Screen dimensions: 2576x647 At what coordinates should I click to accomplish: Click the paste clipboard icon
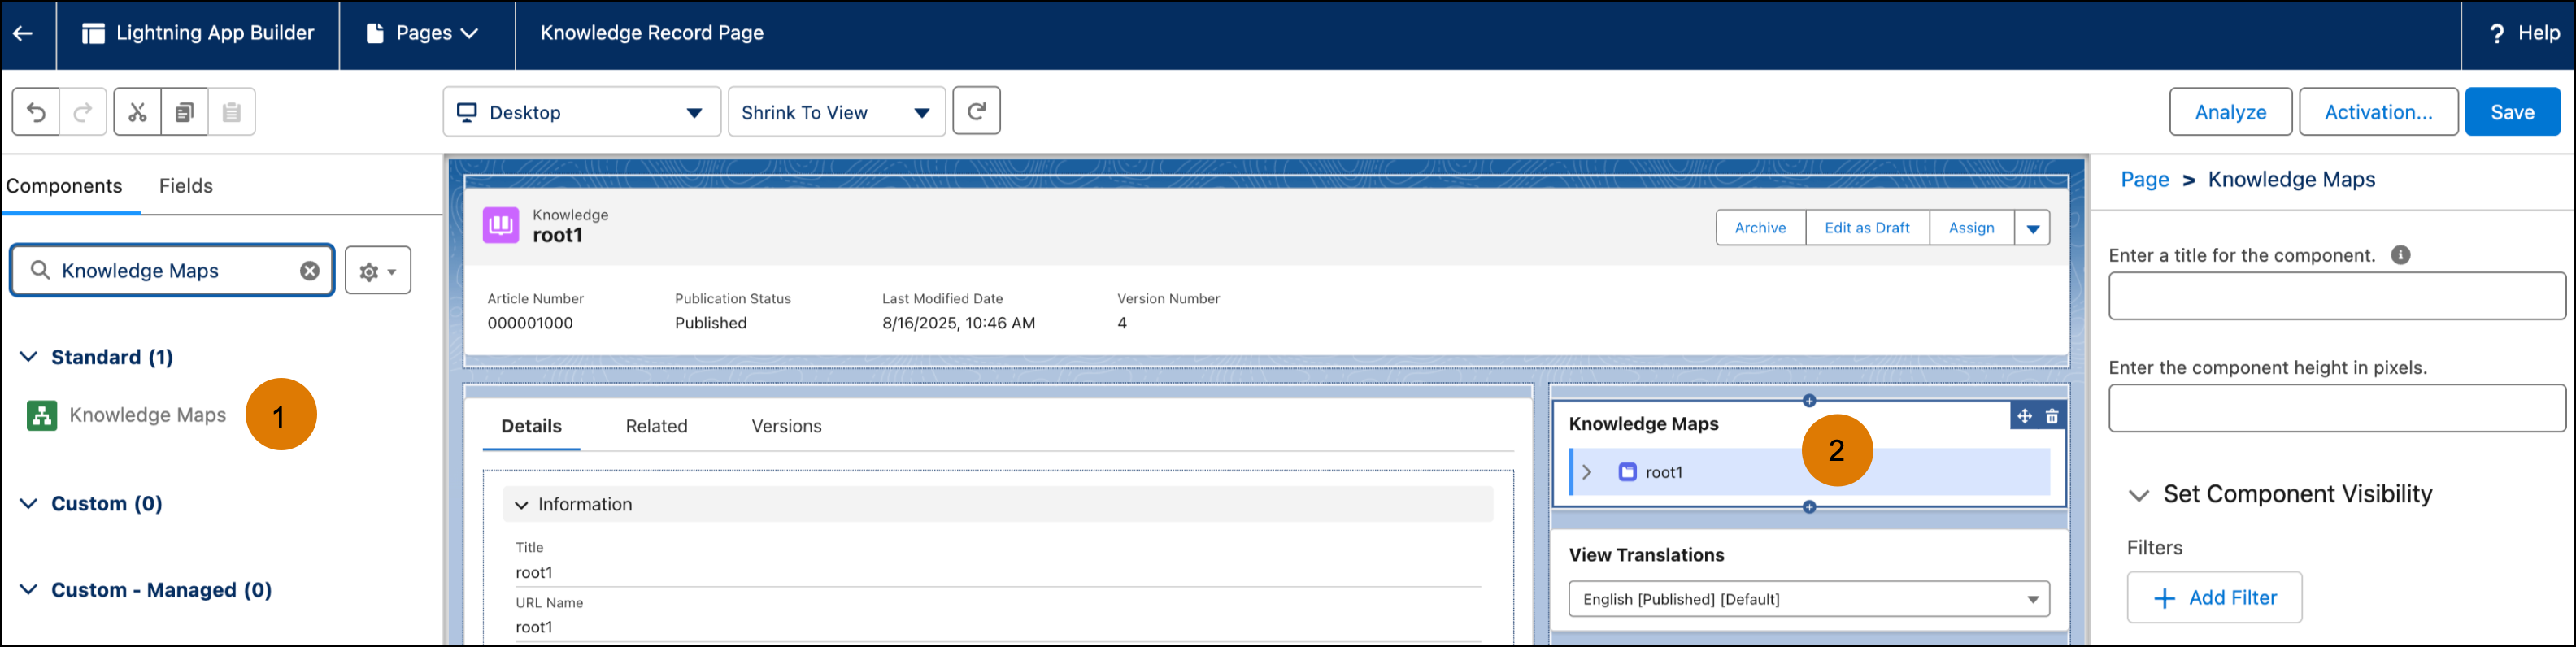[231, 112]
